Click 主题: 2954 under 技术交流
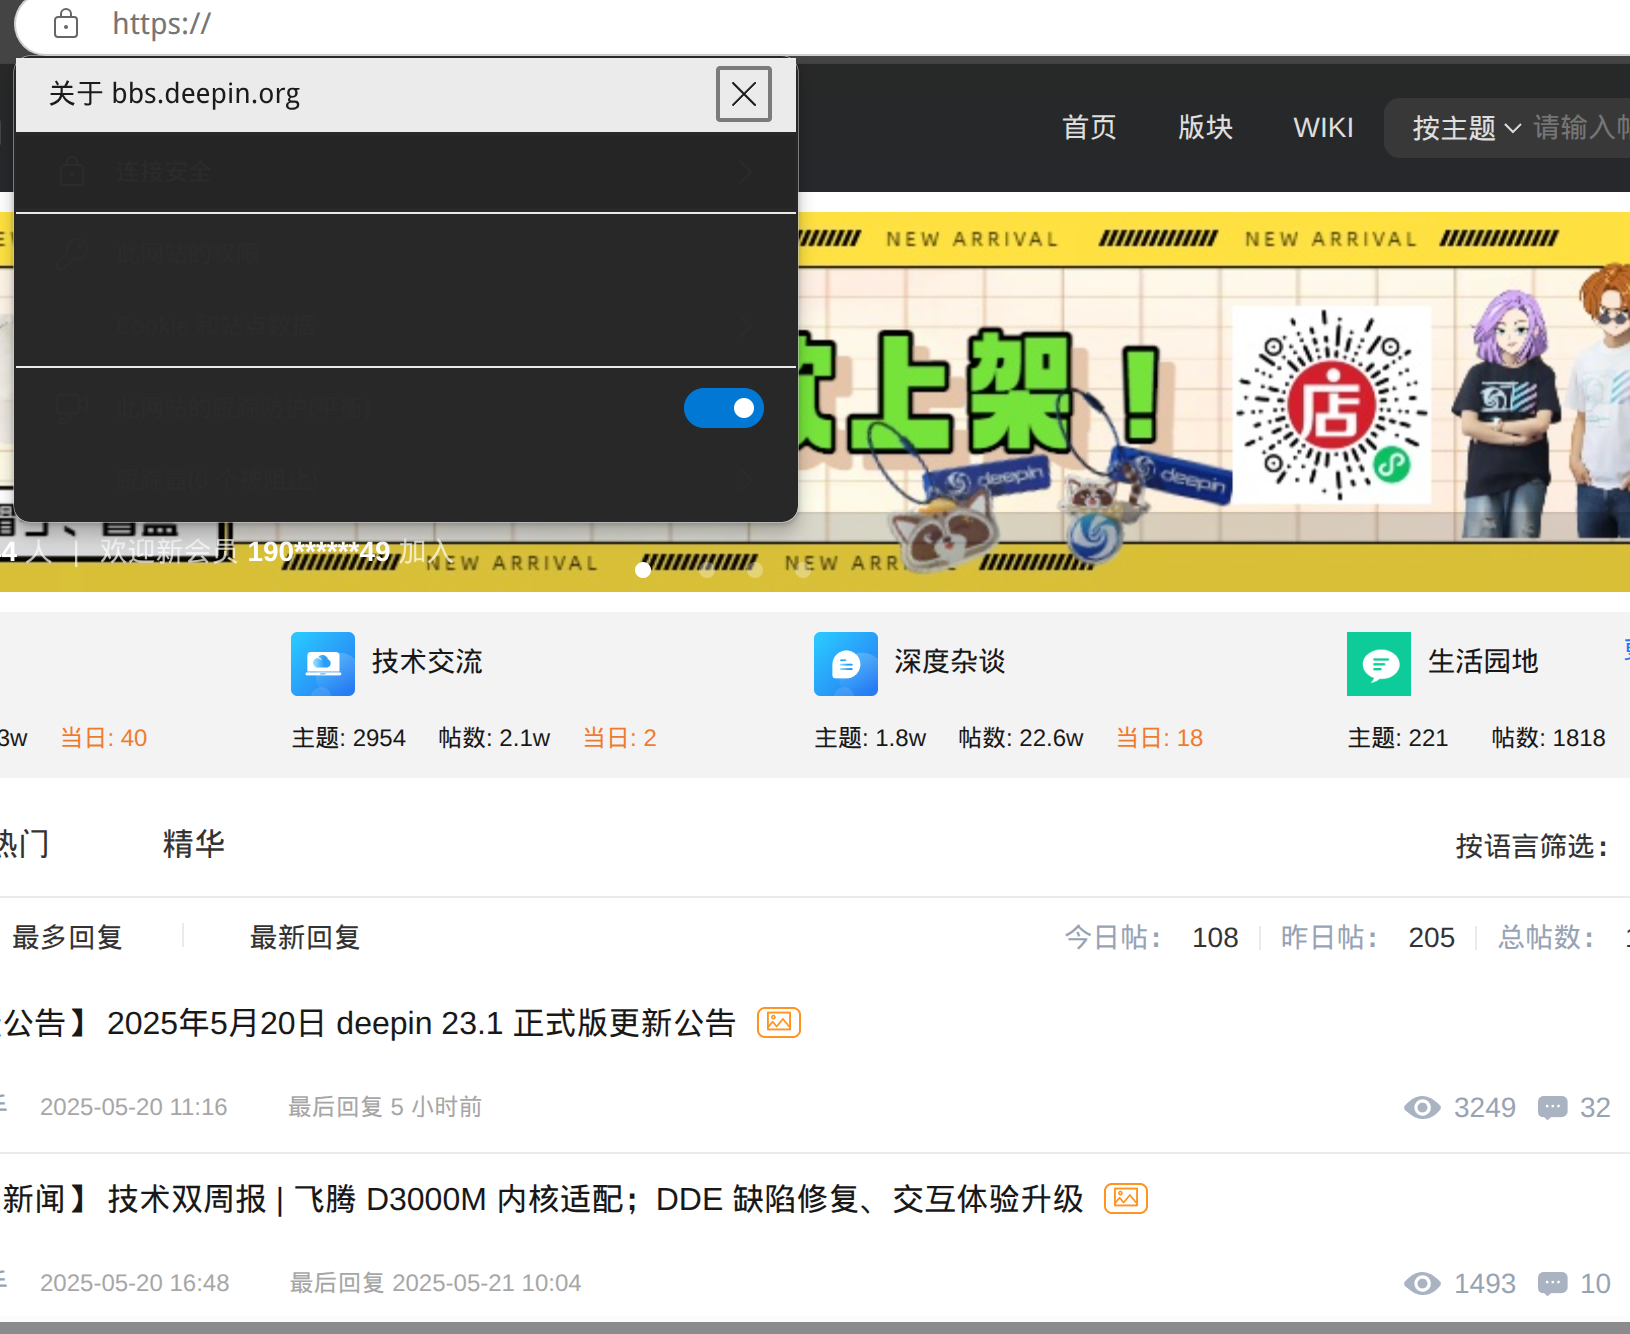This screenshot has width=1630, height=1334. click(x=348, y=738)
